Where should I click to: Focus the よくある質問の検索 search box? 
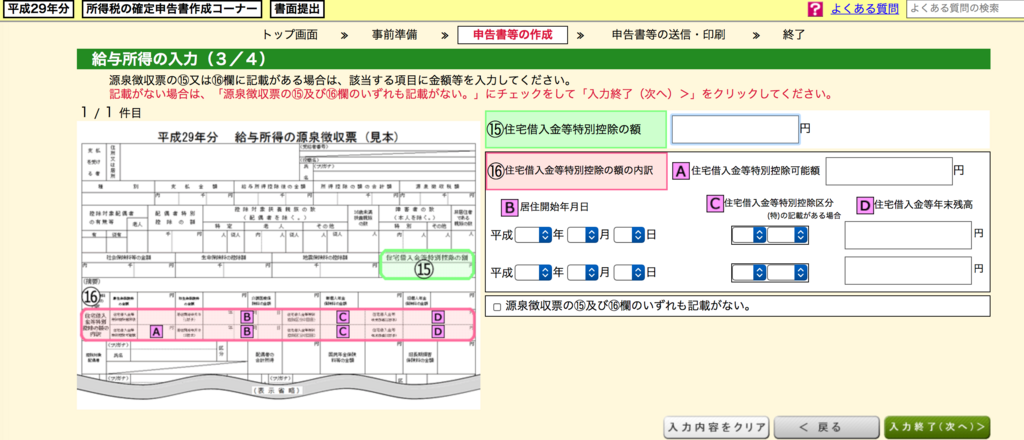[965, 9]
